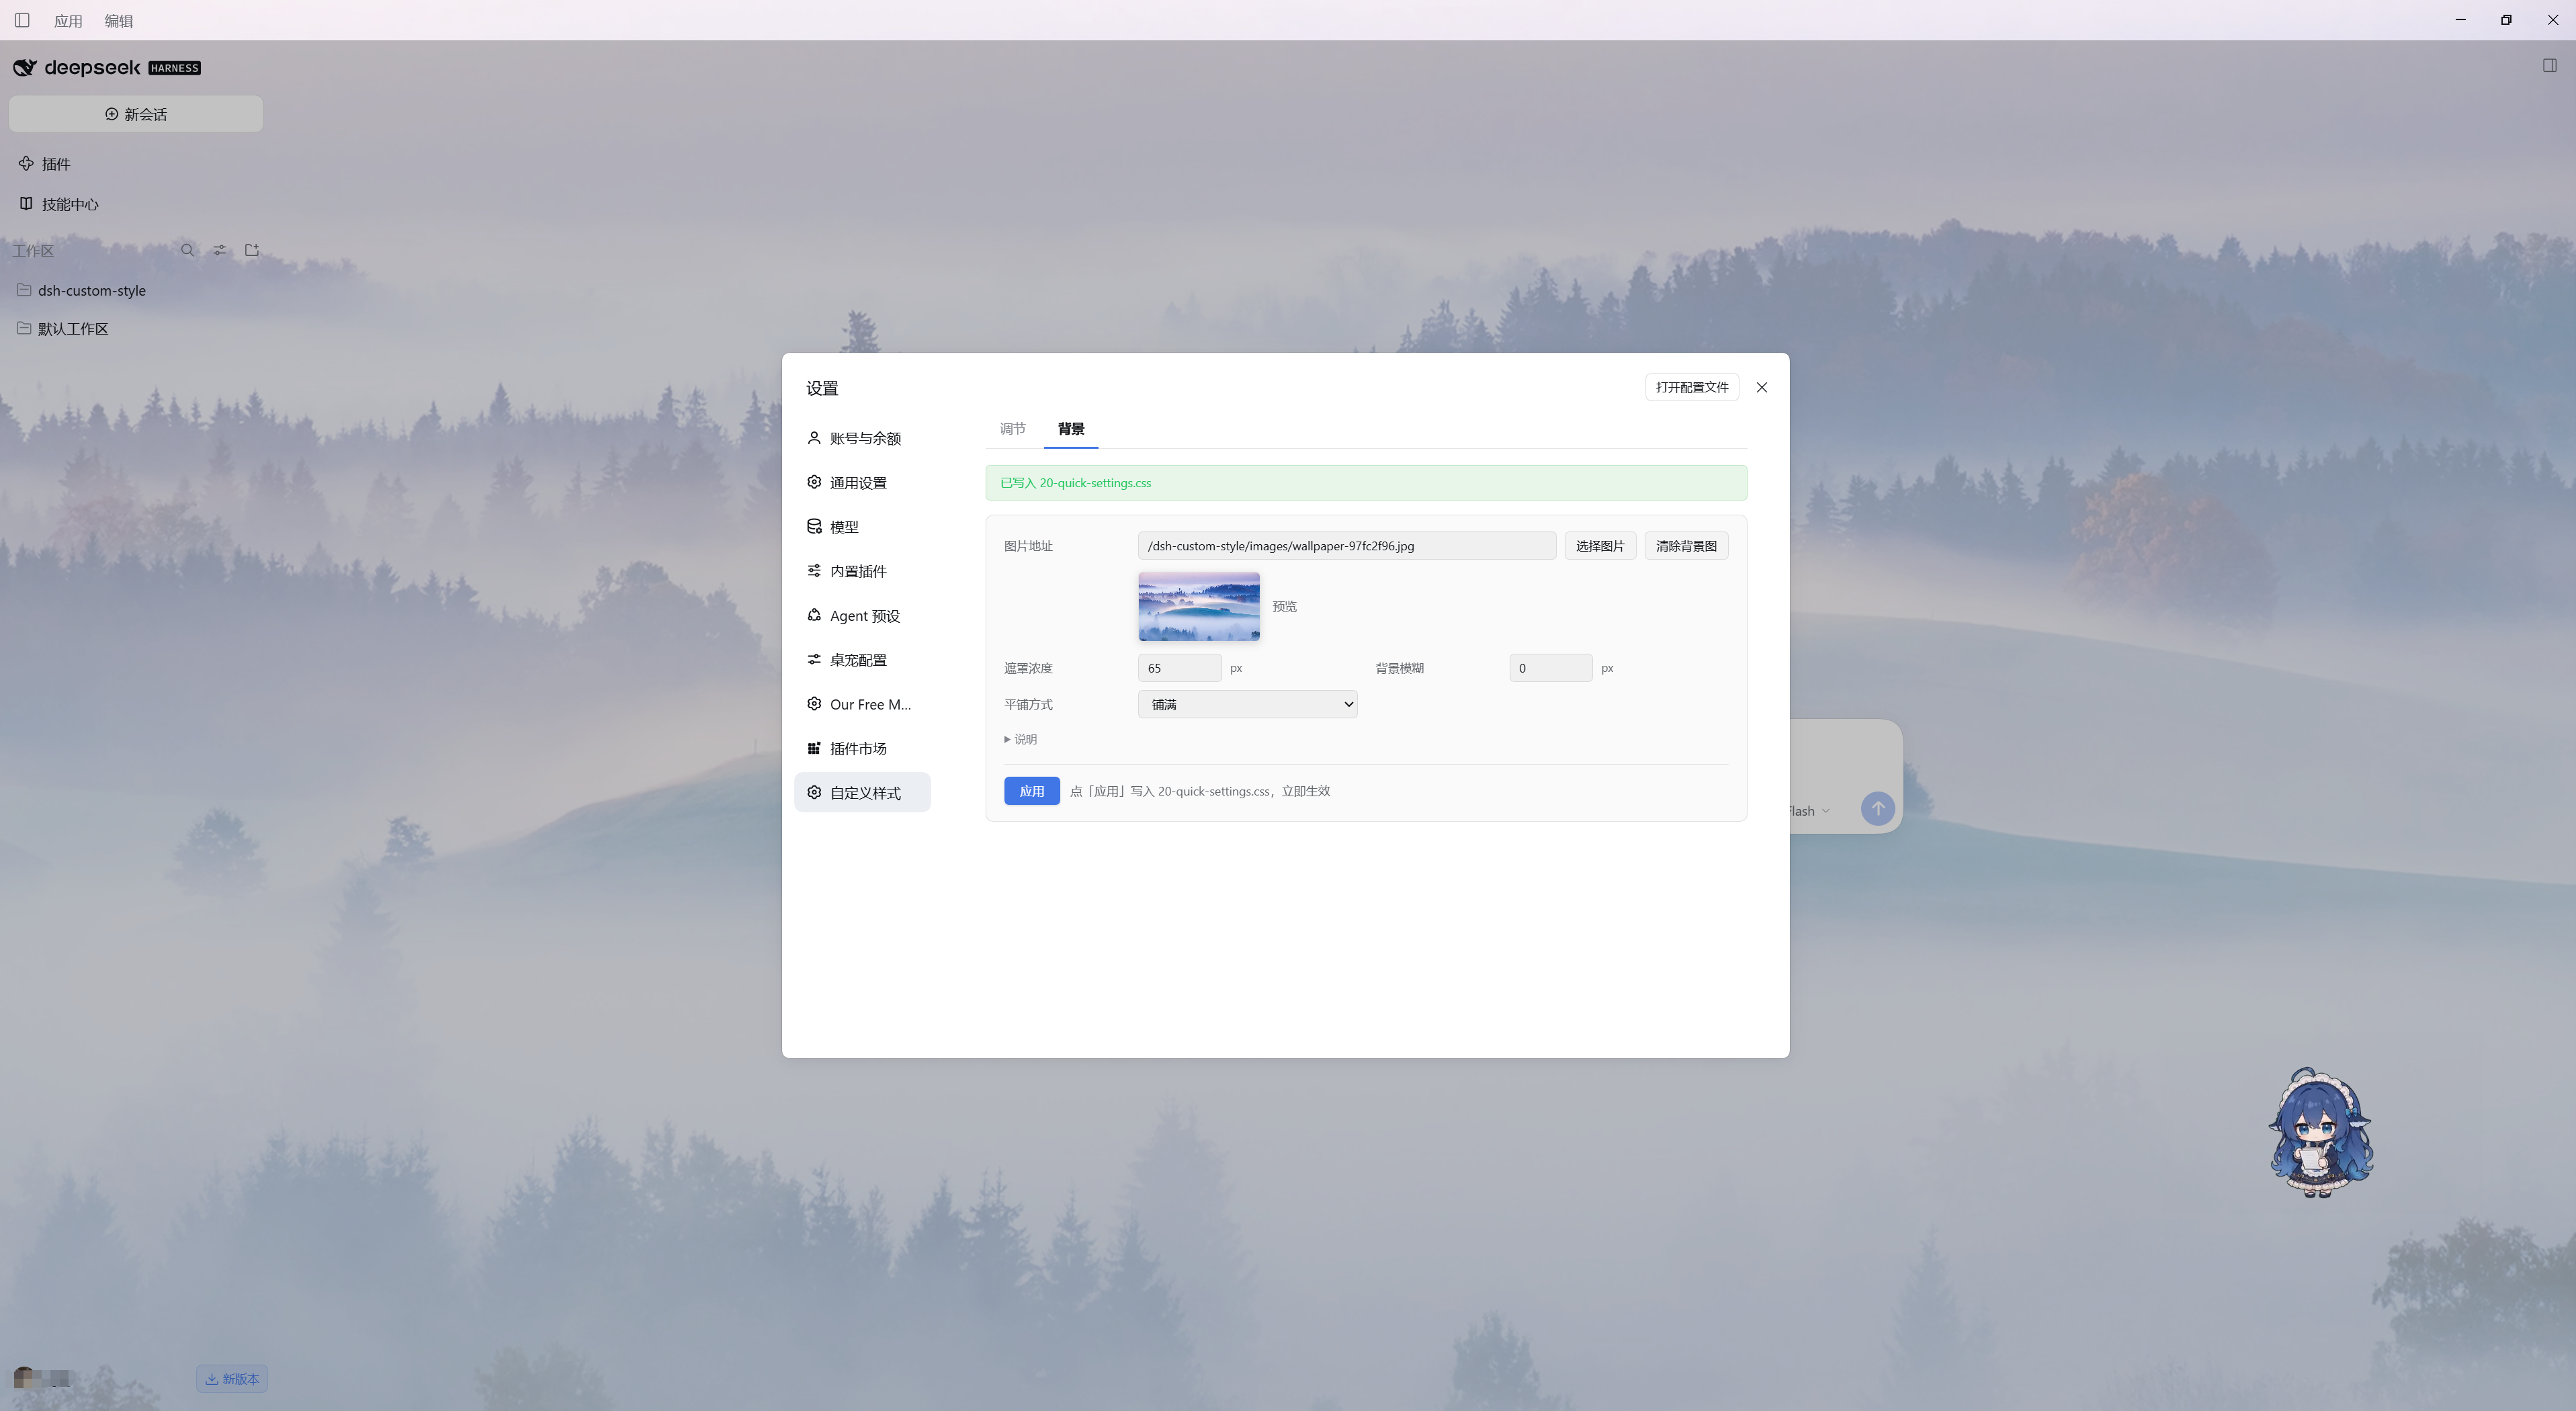The image size is (2576, 1411).
Task: Open 账号与余额 settings section
Action: [x=862, y=438]
